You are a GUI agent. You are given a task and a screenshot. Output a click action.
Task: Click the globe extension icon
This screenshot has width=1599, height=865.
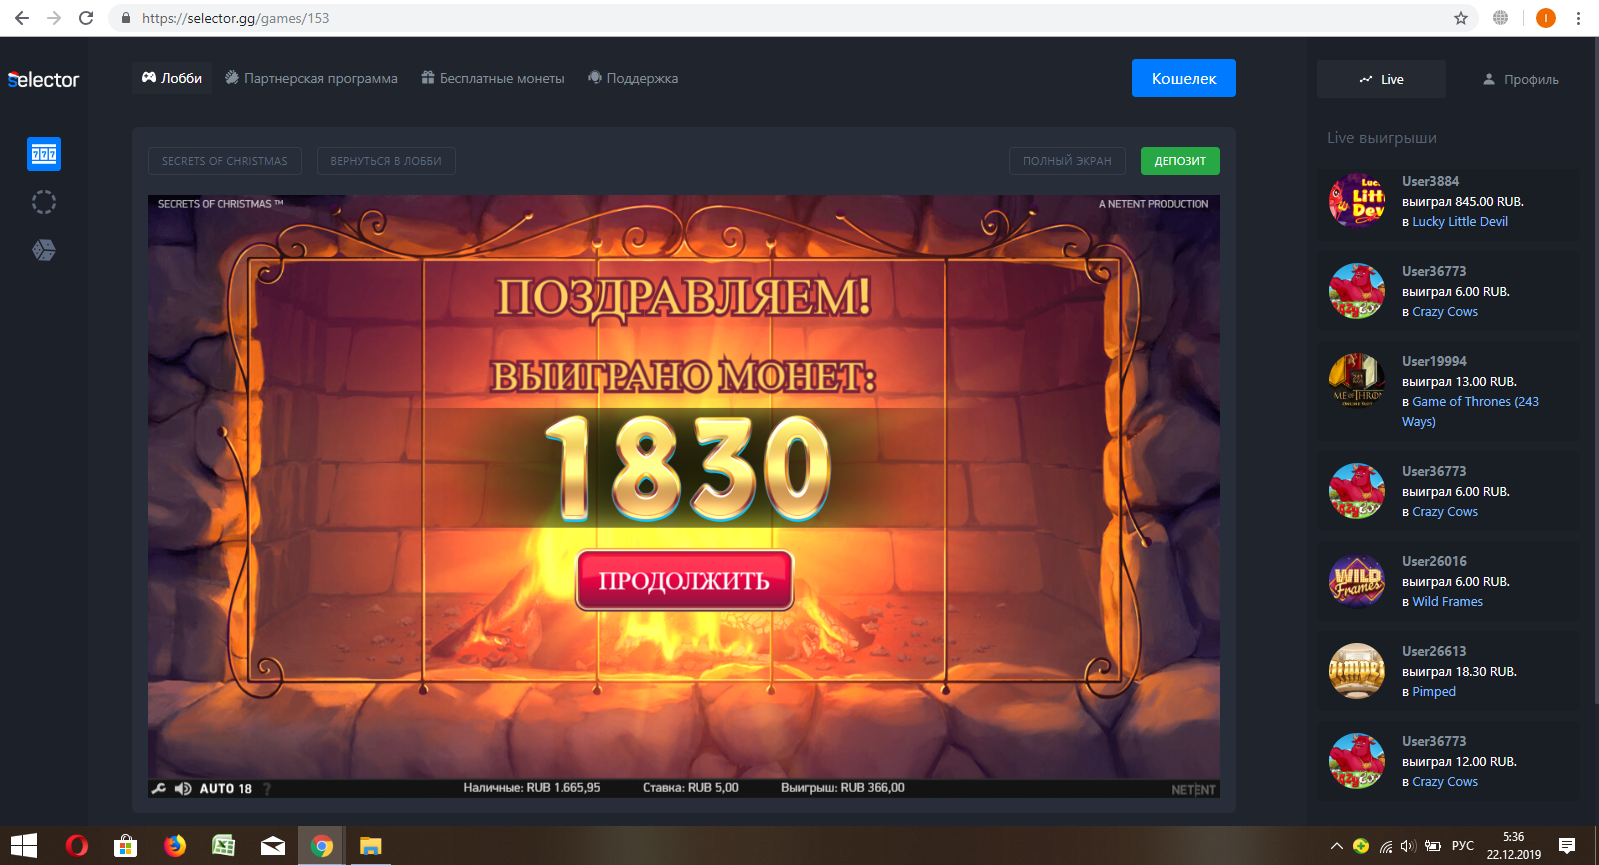1501,18
